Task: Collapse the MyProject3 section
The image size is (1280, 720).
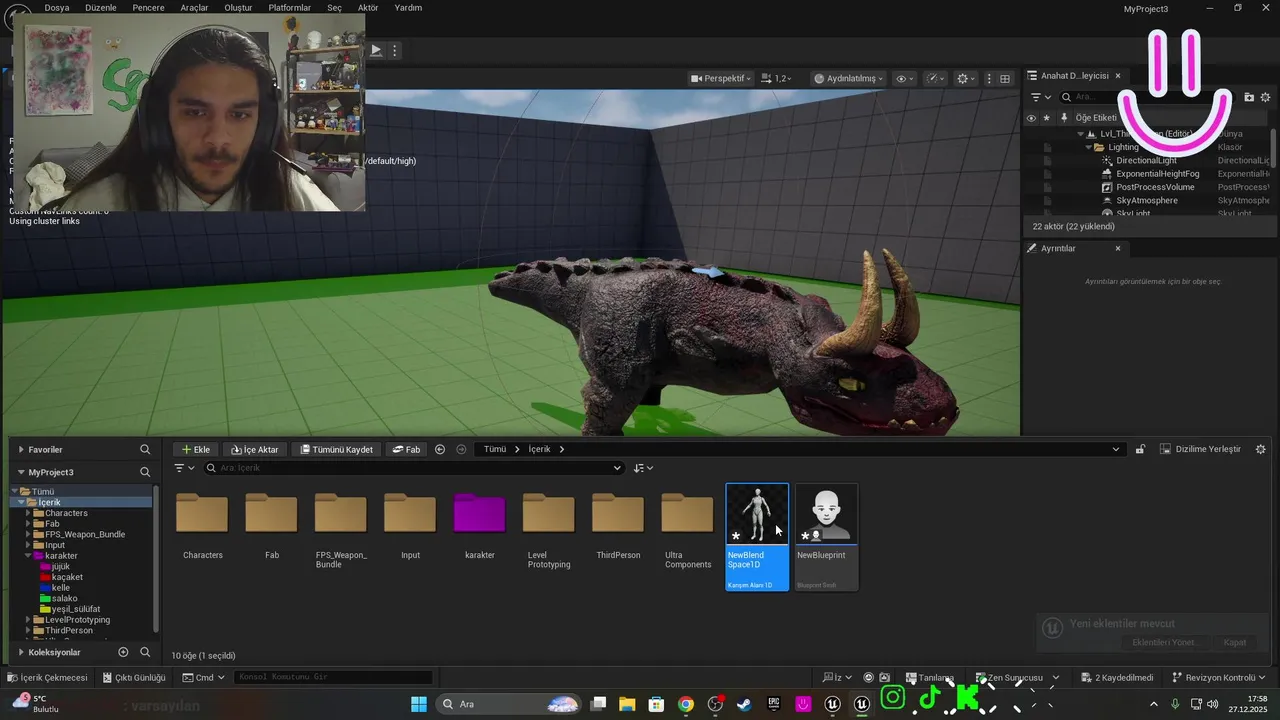Action: tap(20, 472)
